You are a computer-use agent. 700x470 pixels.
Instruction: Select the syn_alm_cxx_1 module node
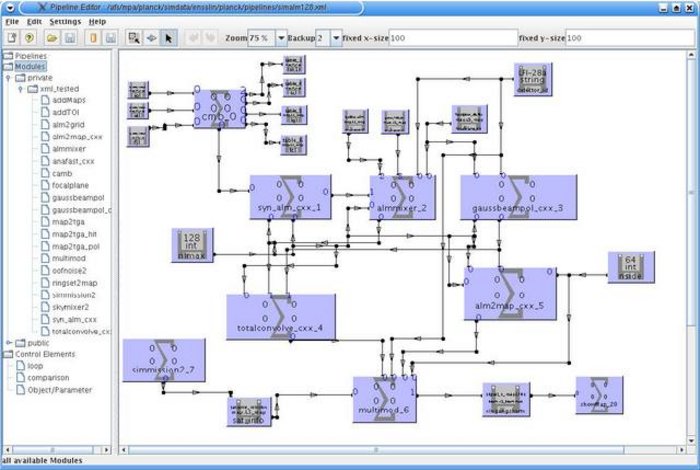coord(291,197)
